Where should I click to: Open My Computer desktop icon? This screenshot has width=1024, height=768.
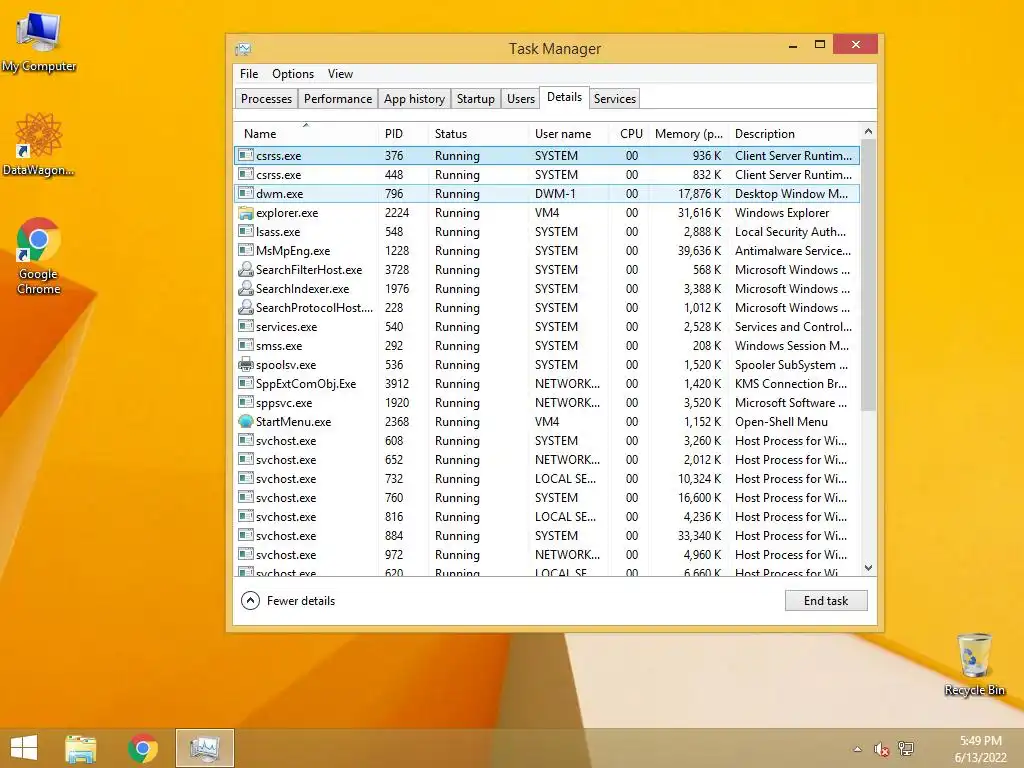pyautogui.click(x=39, y=42)
